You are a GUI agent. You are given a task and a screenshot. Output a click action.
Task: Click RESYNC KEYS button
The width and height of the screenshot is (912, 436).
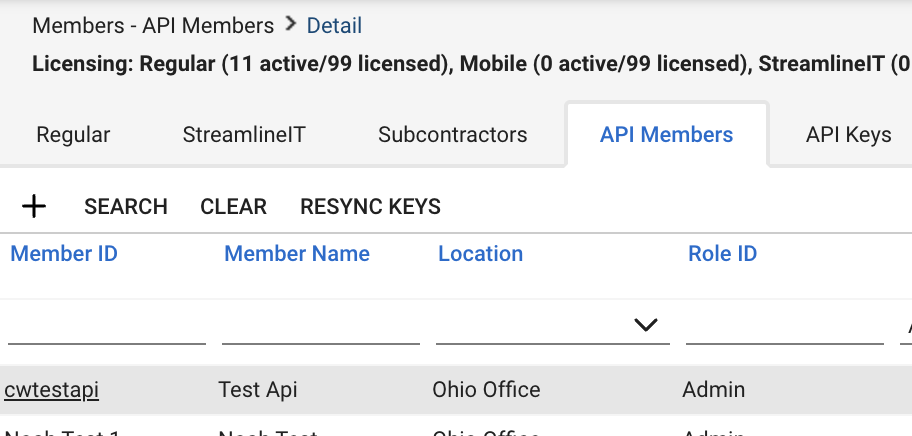[x=370, y=207]
